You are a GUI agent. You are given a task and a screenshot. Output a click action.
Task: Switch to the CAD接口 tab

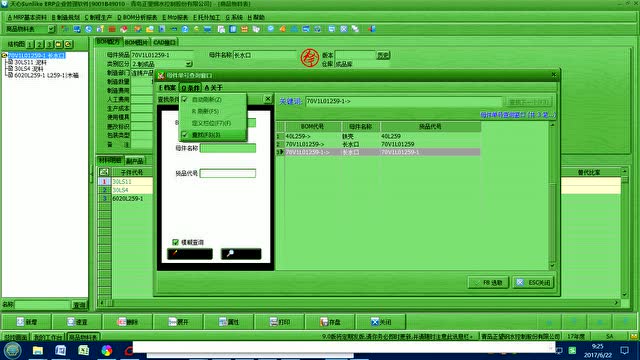point(164,42)
